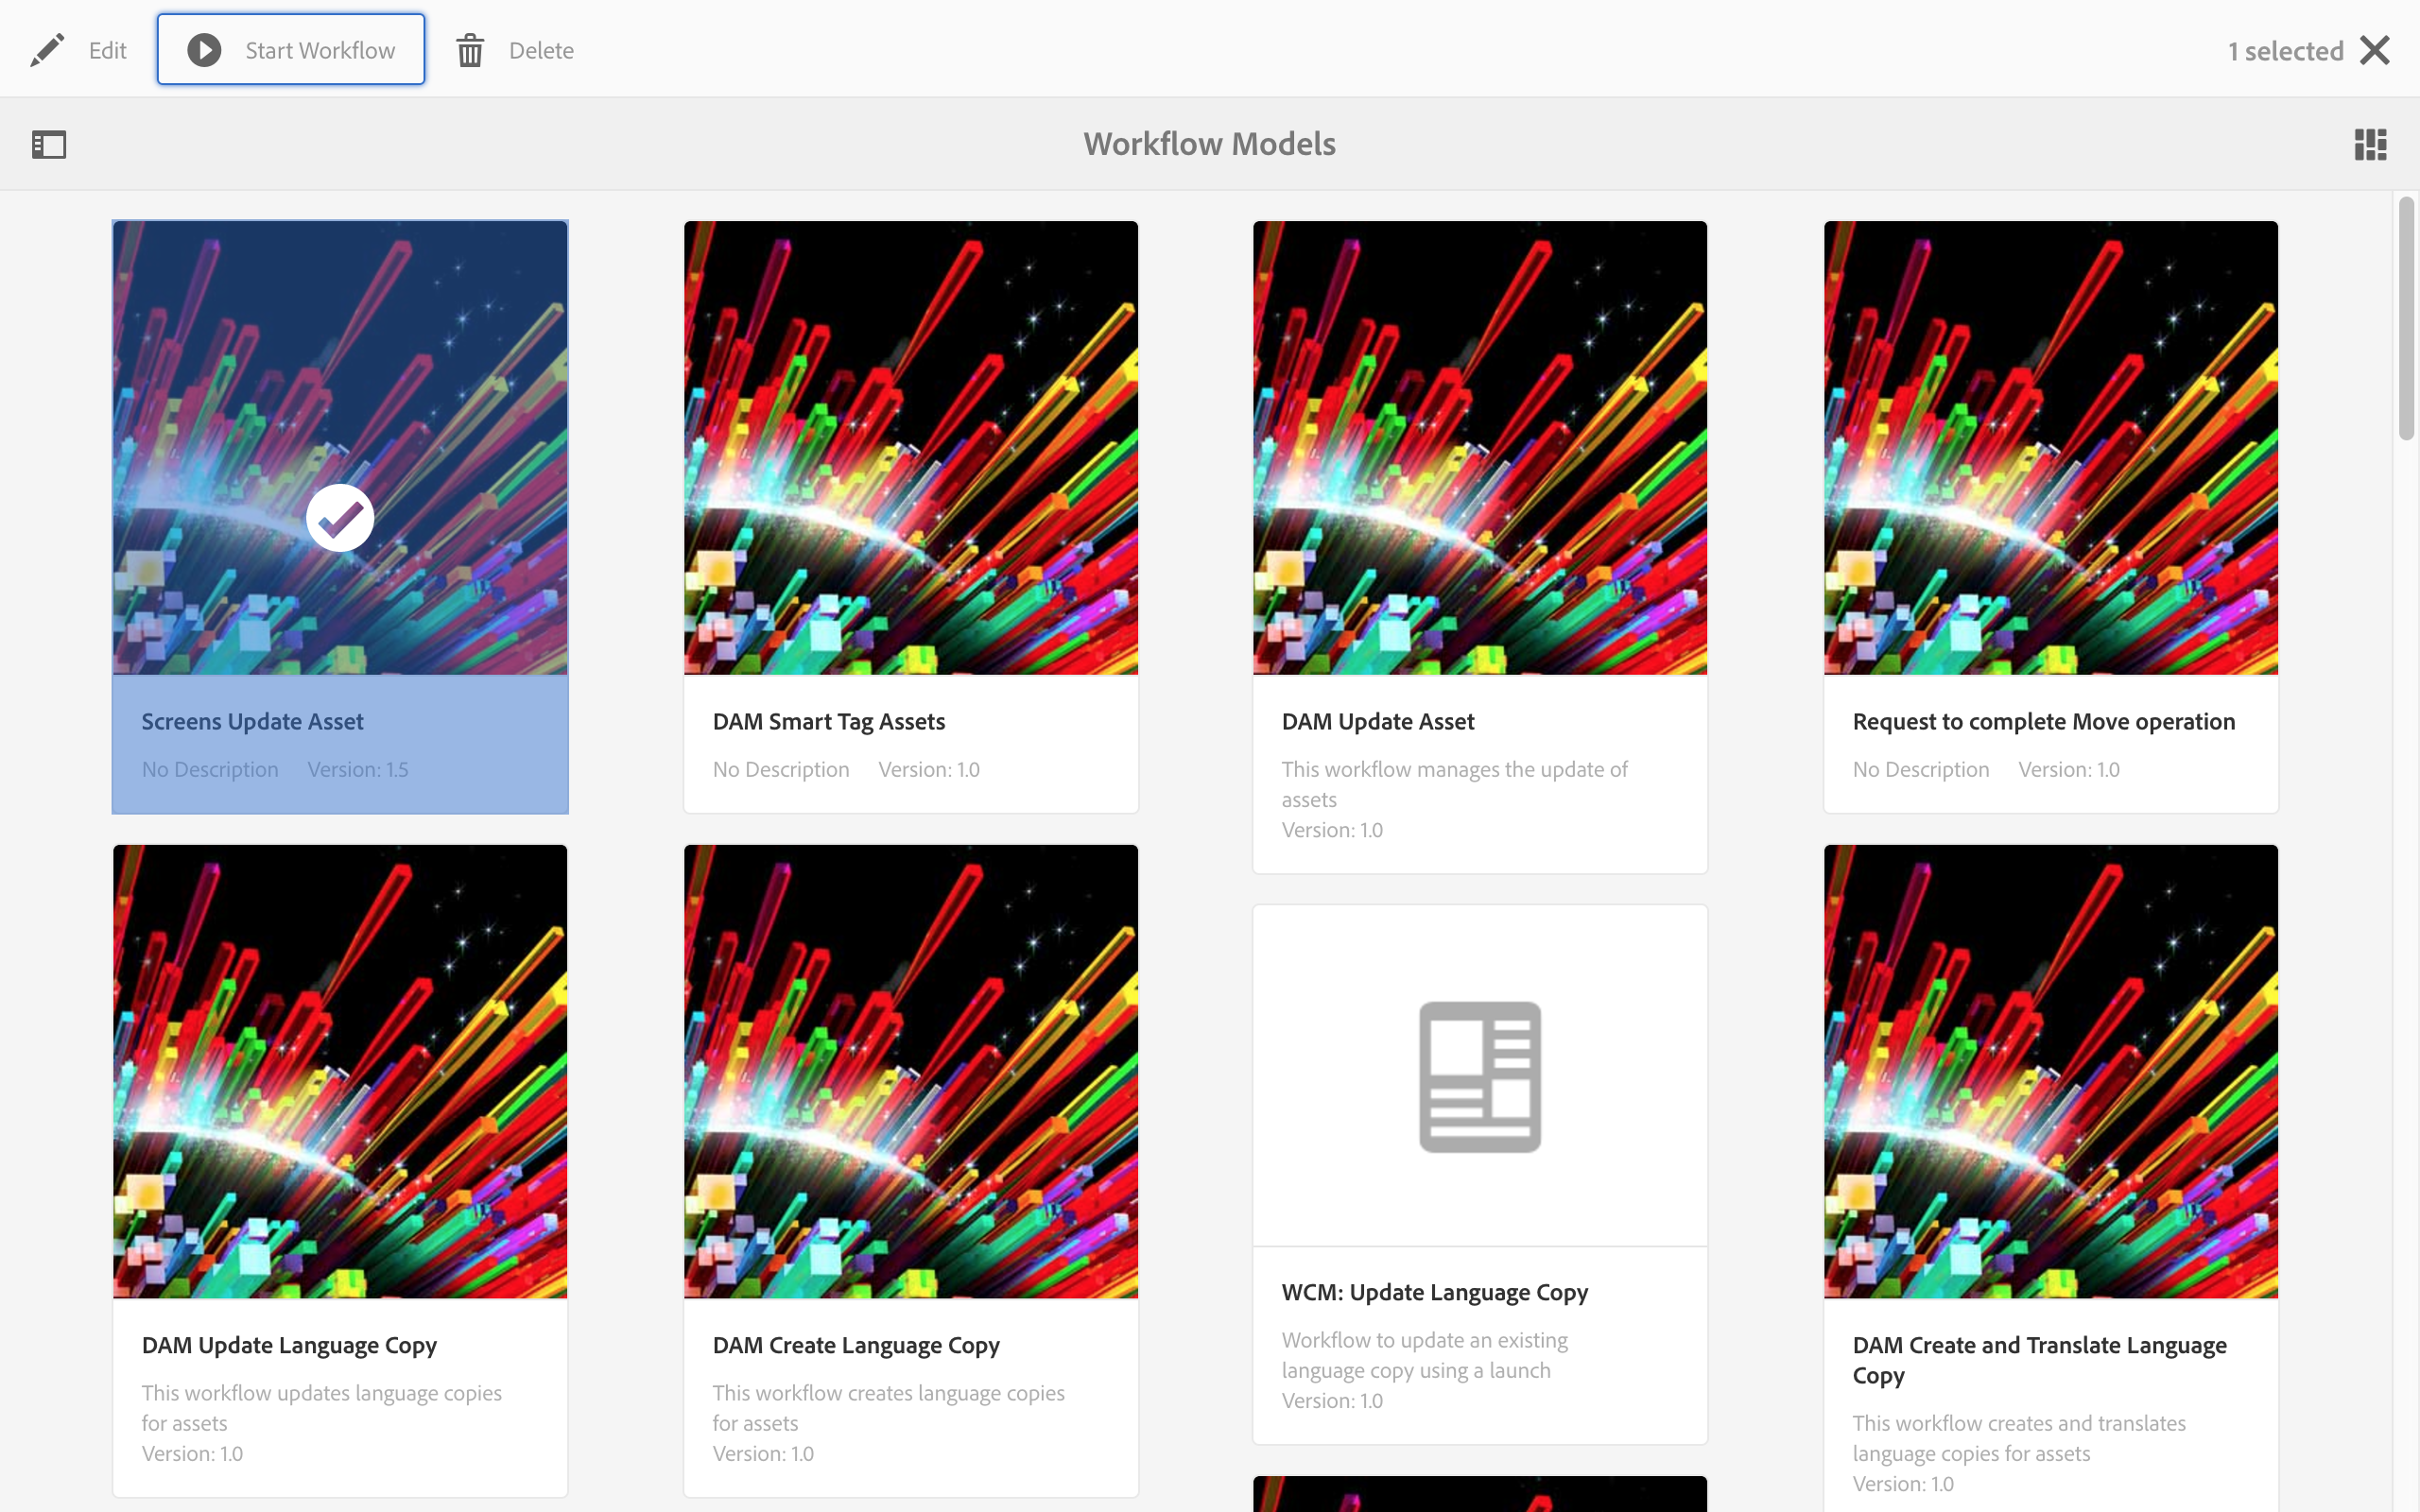Image resolution: width=2420 pixels, height=1512 pixels.
Task: Select the DAM Create Language Copy thumbnail
Action: click(910, 1071)
